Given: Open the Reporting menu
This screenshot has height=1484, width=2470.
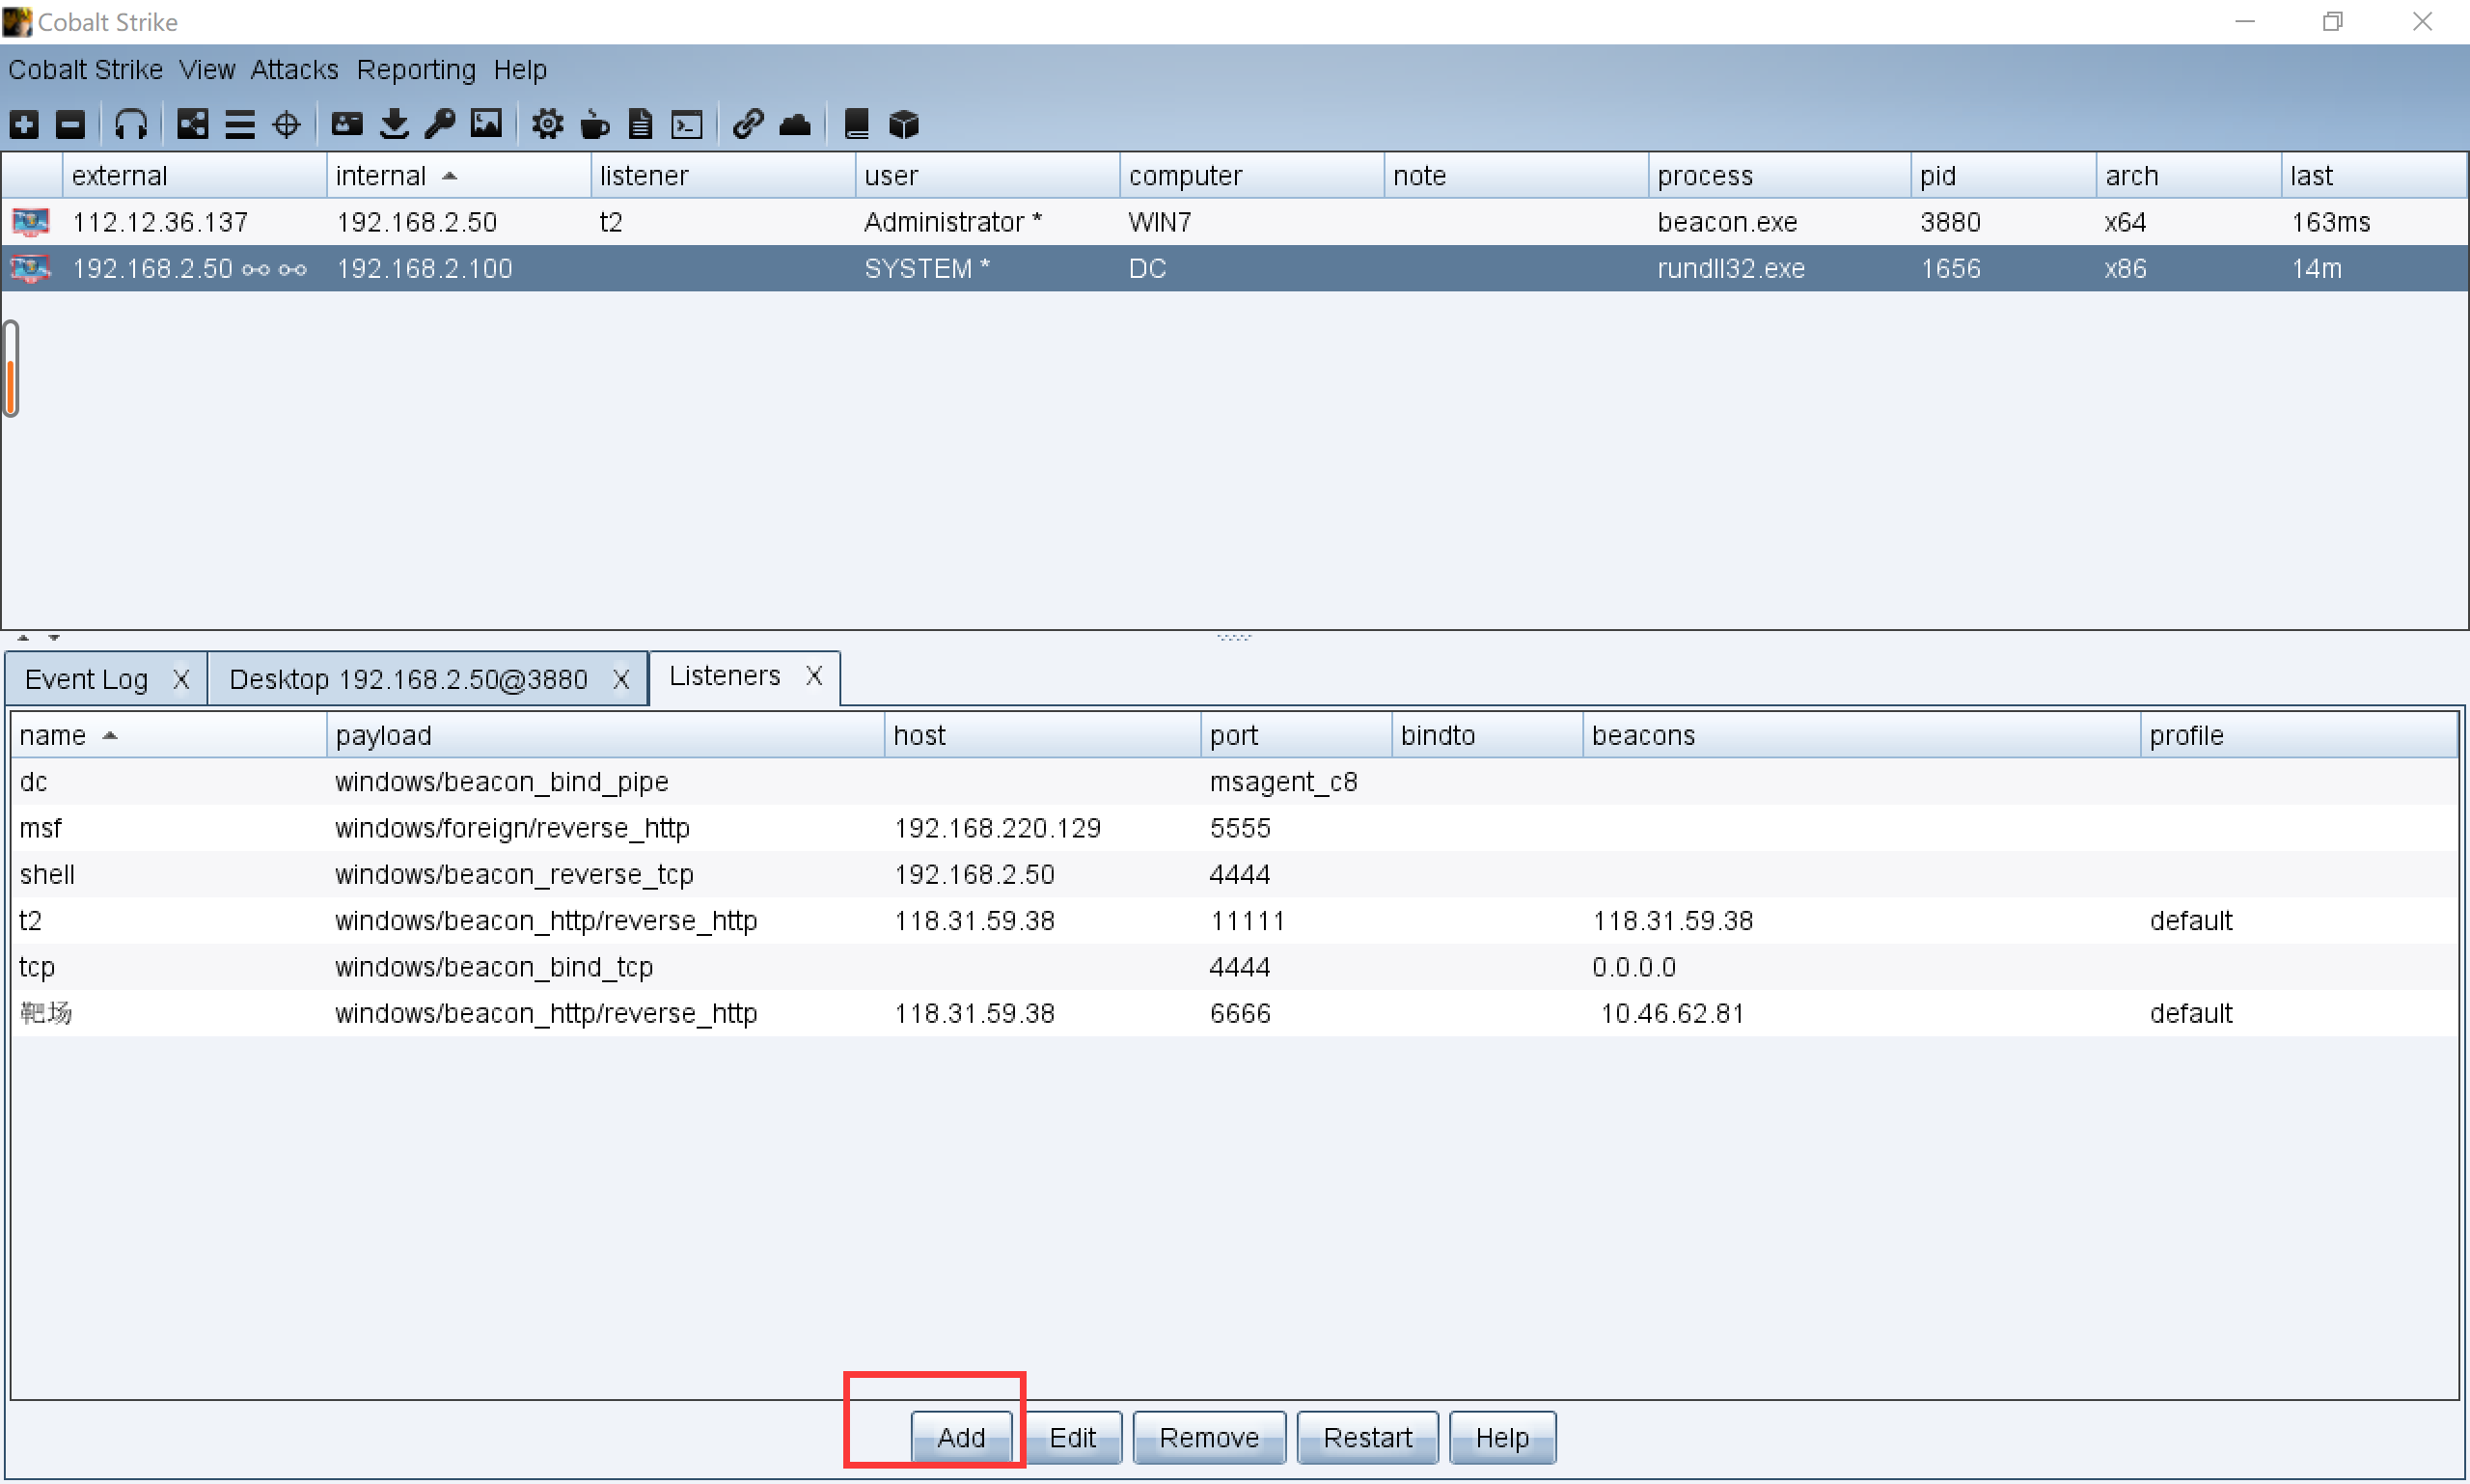Looking at the screenshot, I should 416,69.
